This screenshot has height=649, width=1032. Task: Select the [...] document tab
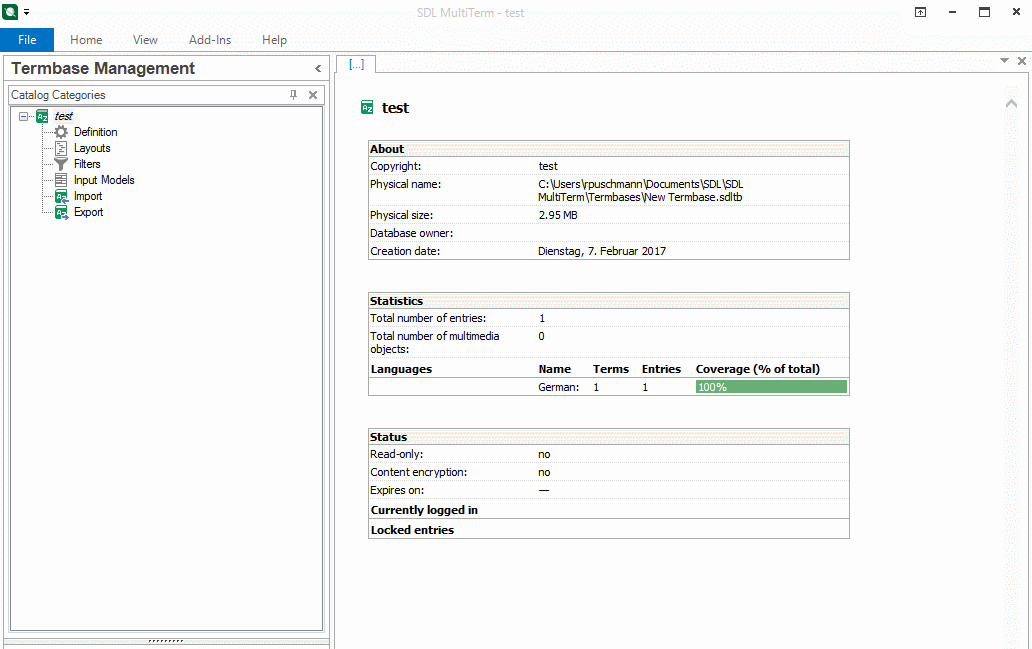pos(356,64)
